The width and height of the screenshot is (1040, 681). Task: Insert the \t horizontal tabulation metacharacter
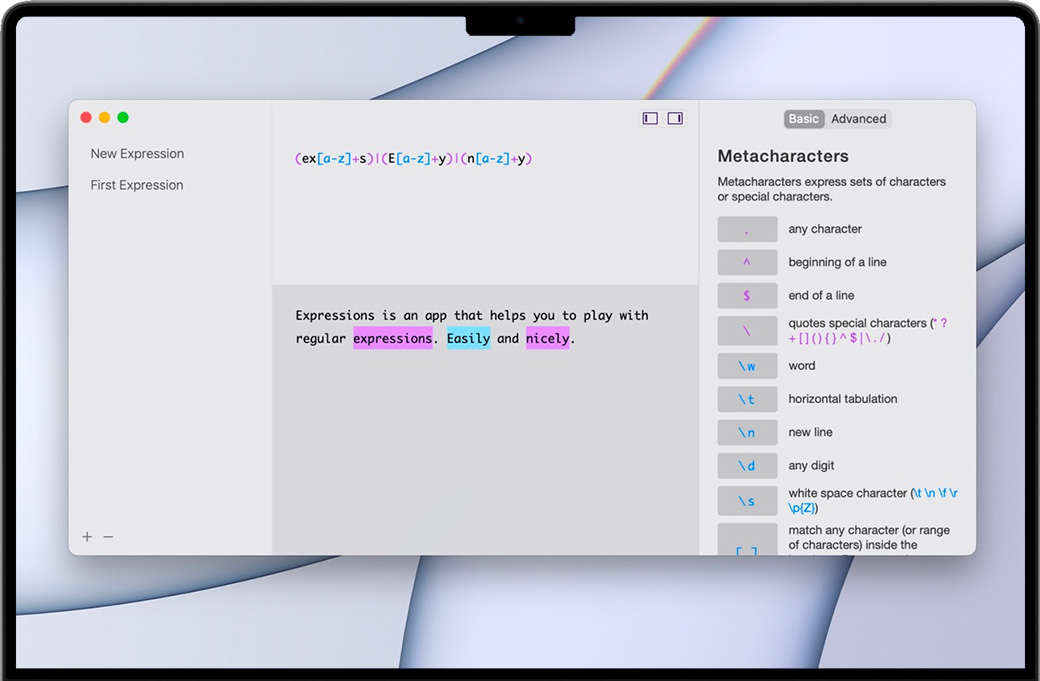tap(747, 399)
